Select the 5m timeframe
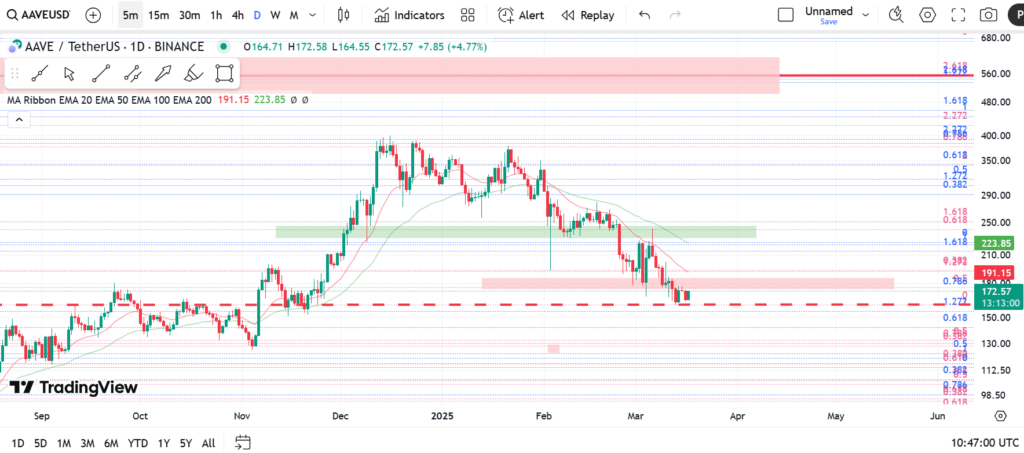Image resolution: width=1024 pixels, height=453 pixels. 130,15
